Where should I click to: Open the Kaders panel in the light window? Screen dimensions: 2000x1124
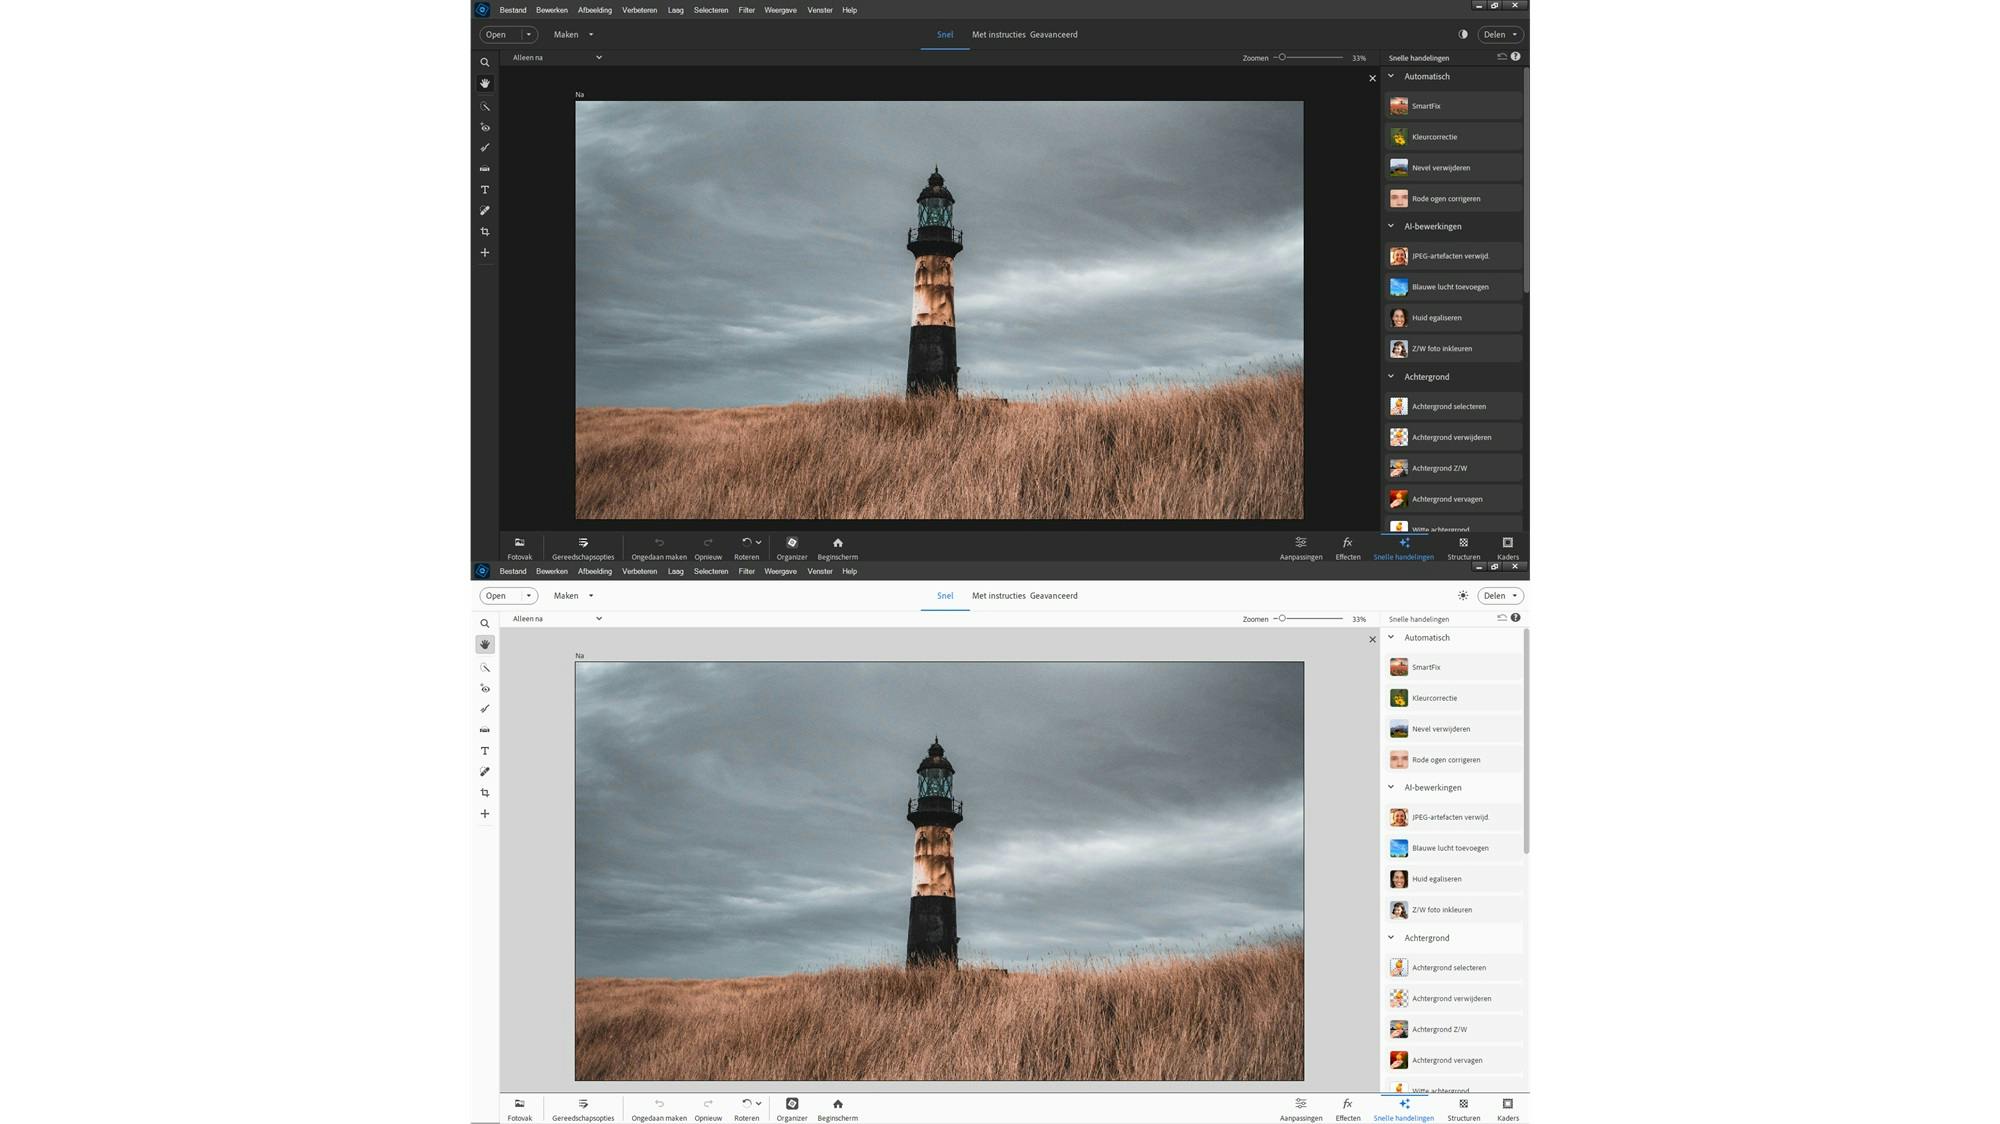(1507, 1108)
